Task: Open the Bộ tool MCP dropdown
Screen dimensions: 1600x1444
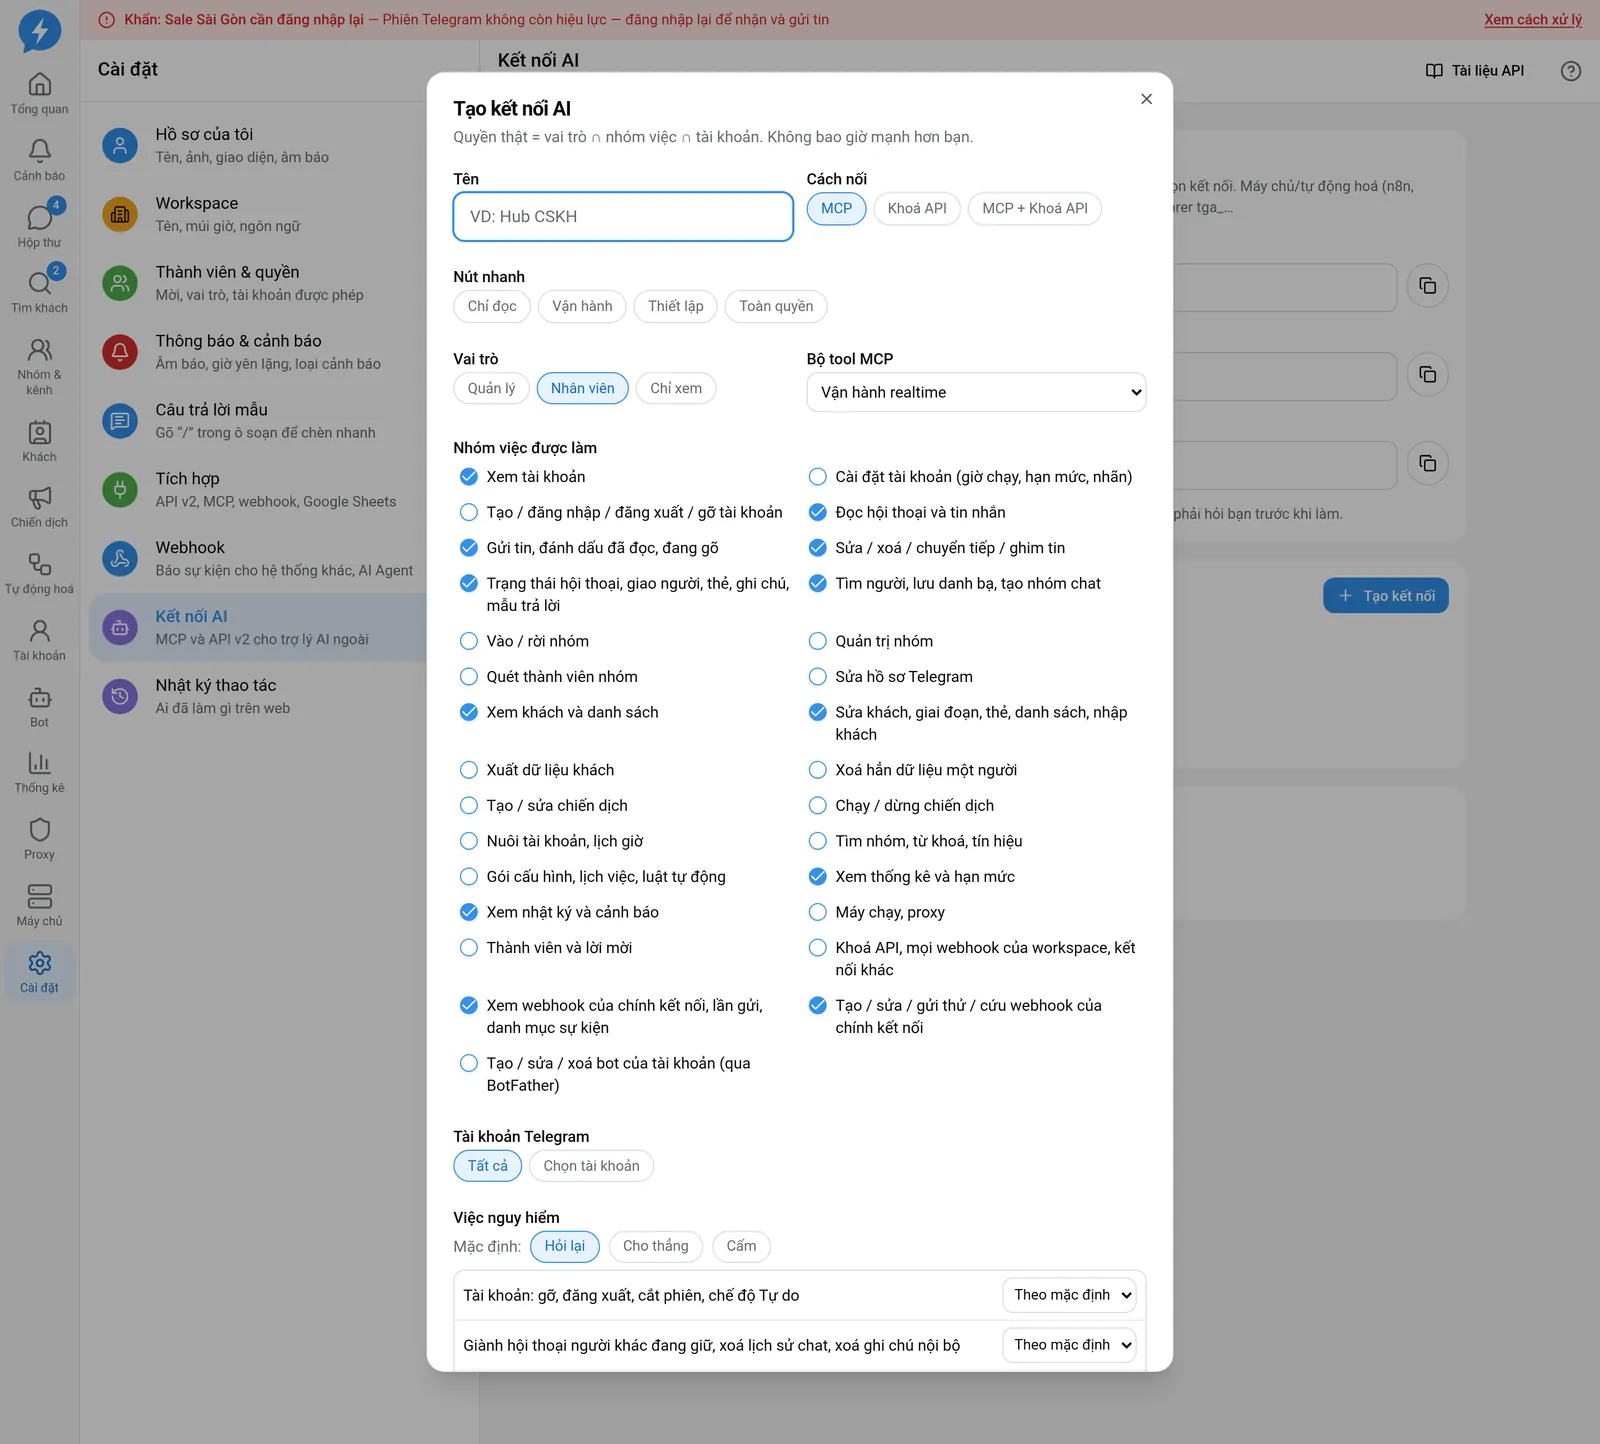Action: [x=976, y=392]
